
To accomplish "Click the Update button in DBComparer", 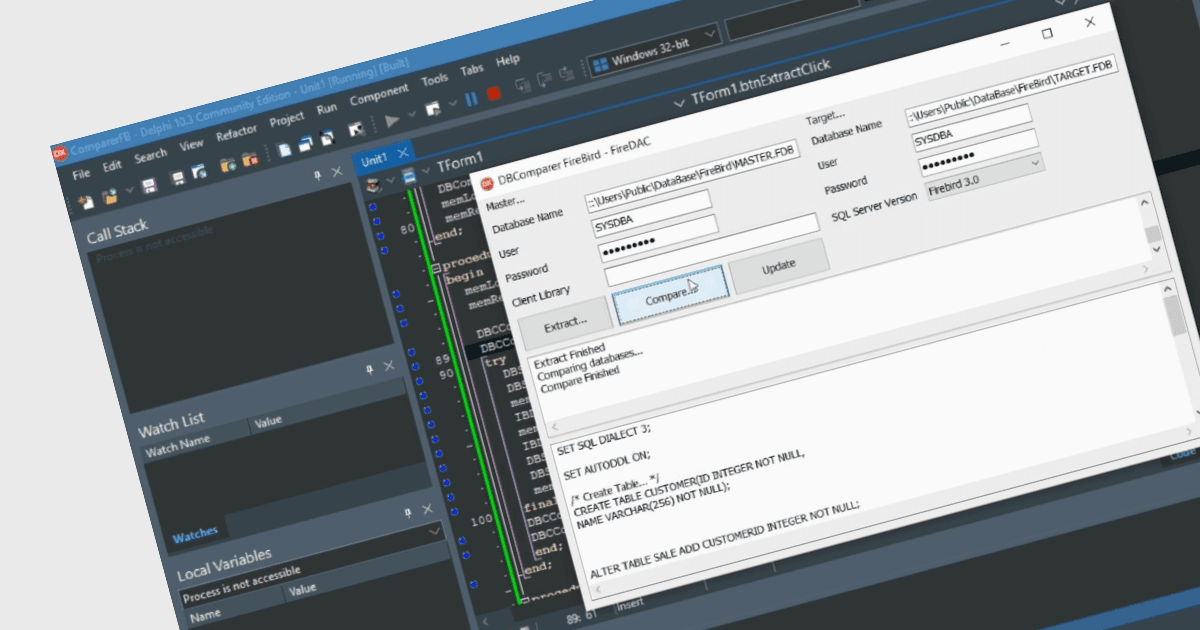I will pyautogui.click(x=779, y=267).
